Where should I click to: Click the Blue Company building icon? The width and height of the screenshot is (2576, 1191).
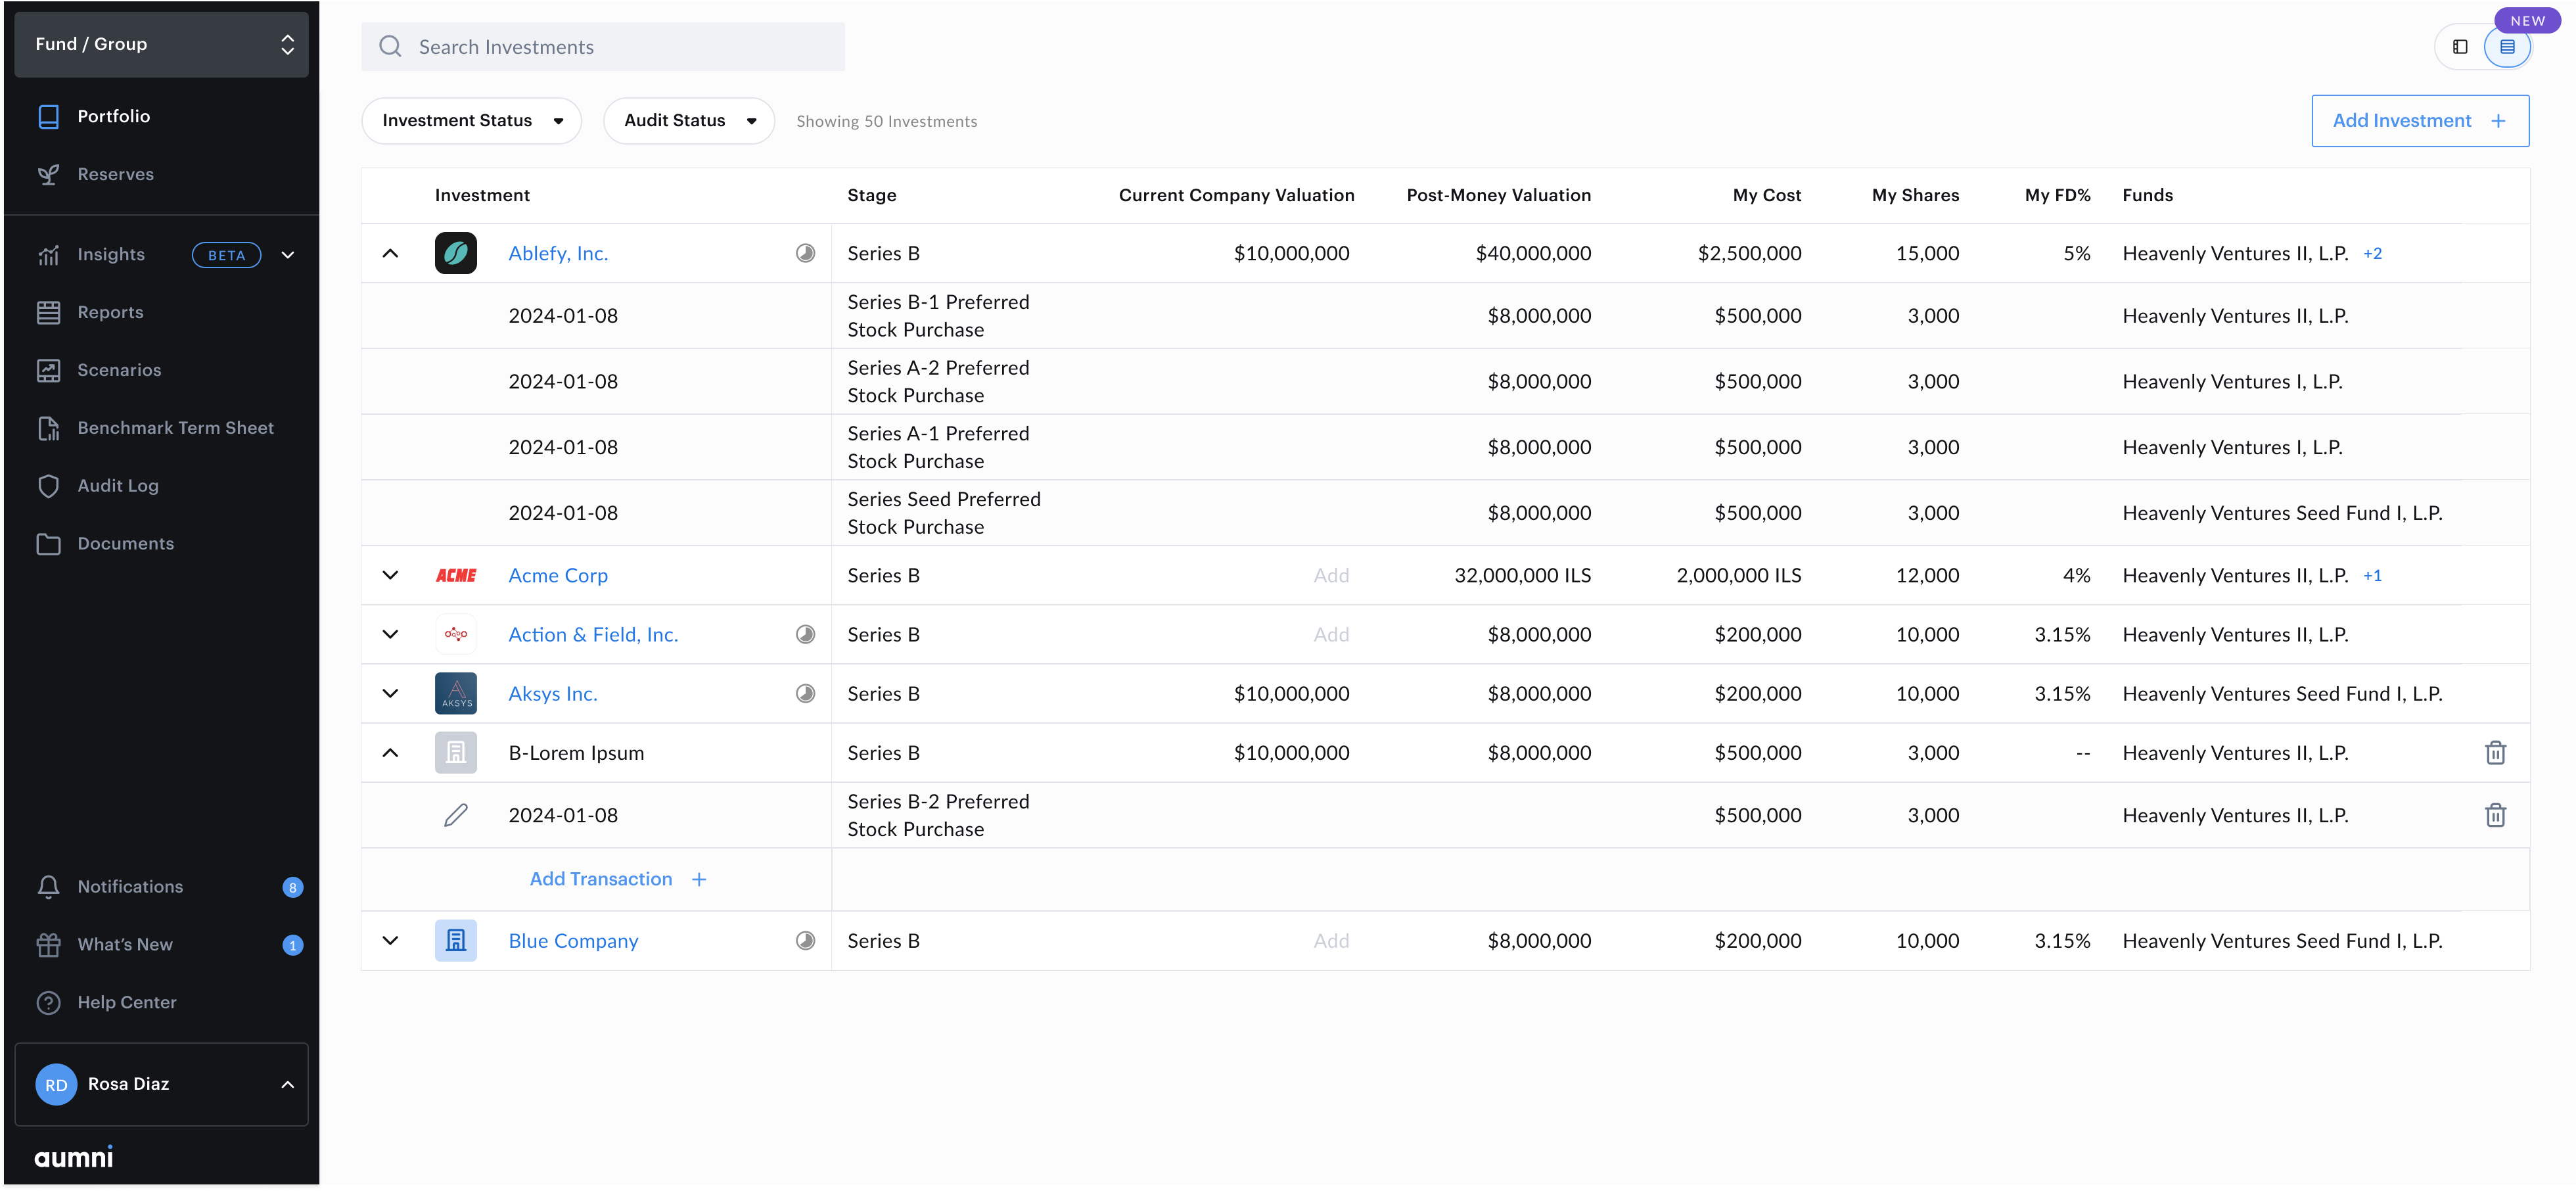pyautogui.click(x=456, y=941)
